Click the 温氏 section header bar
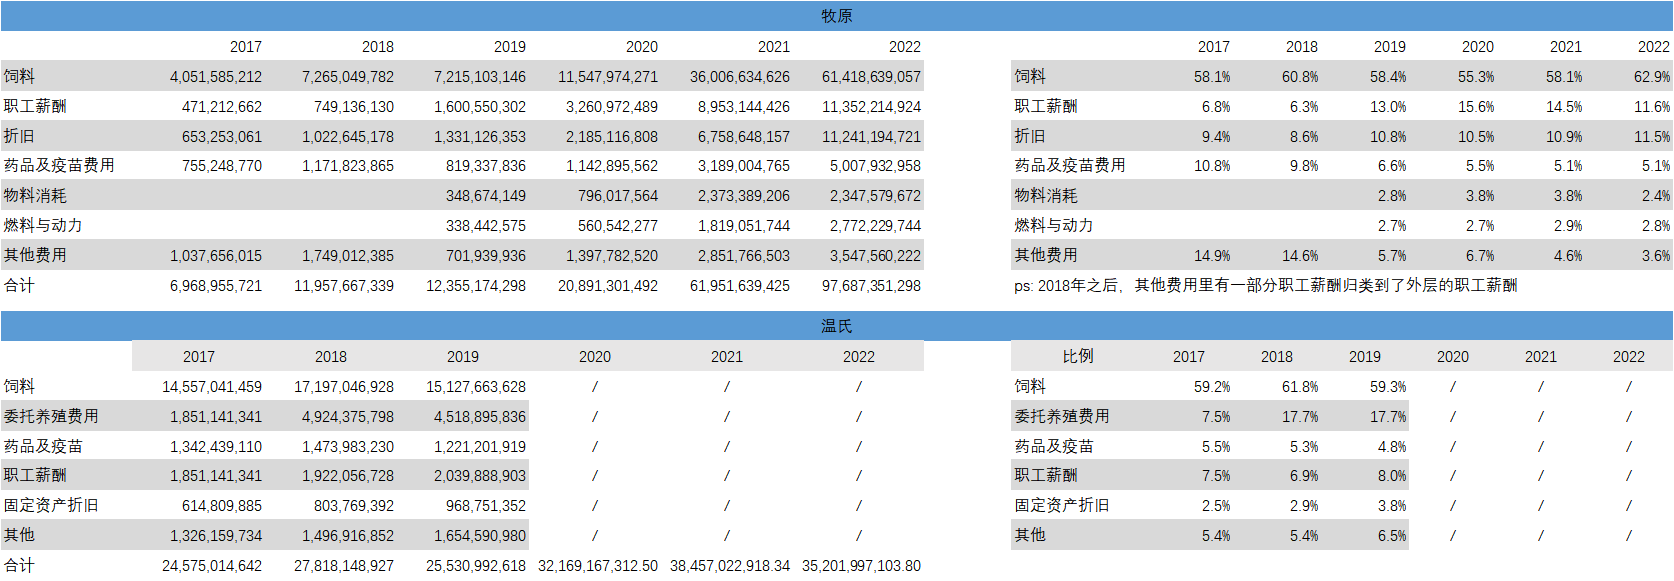Image resolution: width=1674 pixels, height=581 pixels. coord(836,326)
